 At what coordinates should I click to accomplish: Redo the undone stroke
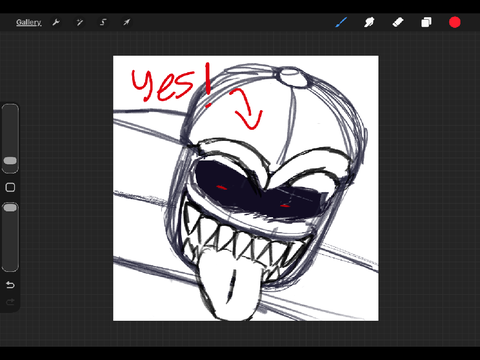point(10,302)
